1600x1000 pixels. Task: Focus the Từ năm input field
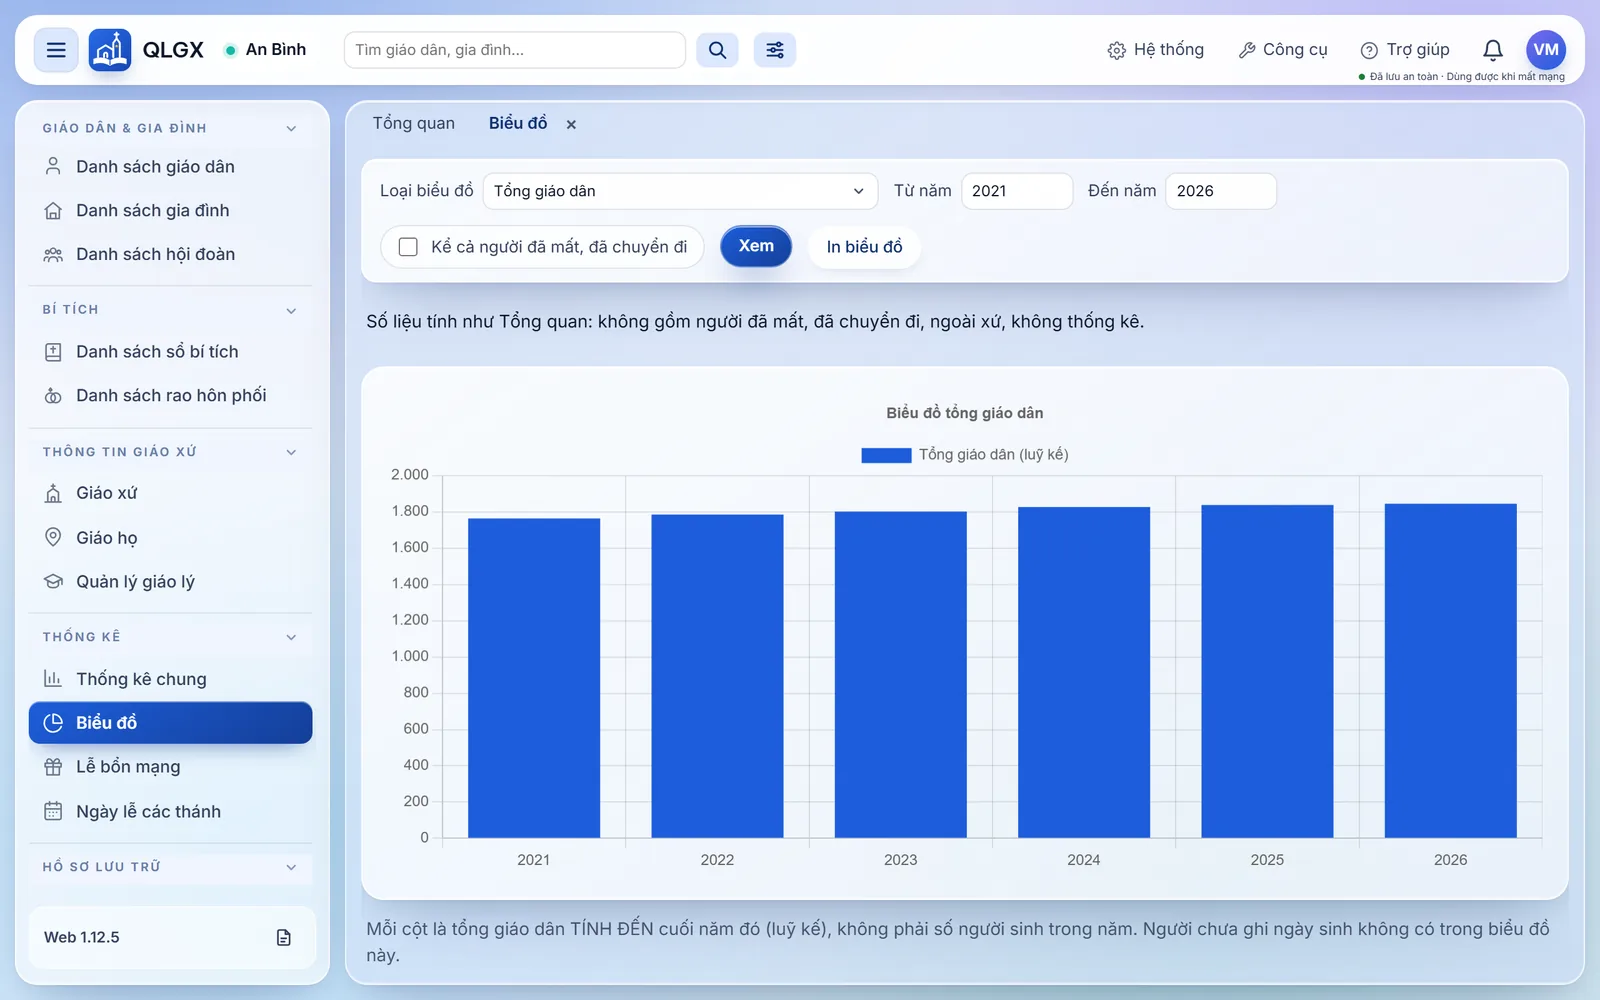[x=1017, y=191]
